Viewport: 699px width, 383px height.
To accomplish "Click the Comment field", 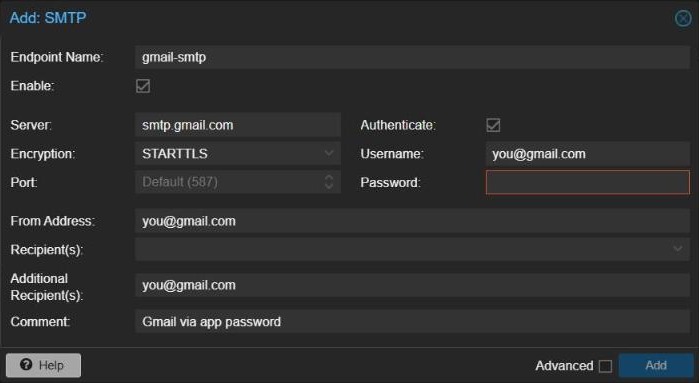I will 412,322.
